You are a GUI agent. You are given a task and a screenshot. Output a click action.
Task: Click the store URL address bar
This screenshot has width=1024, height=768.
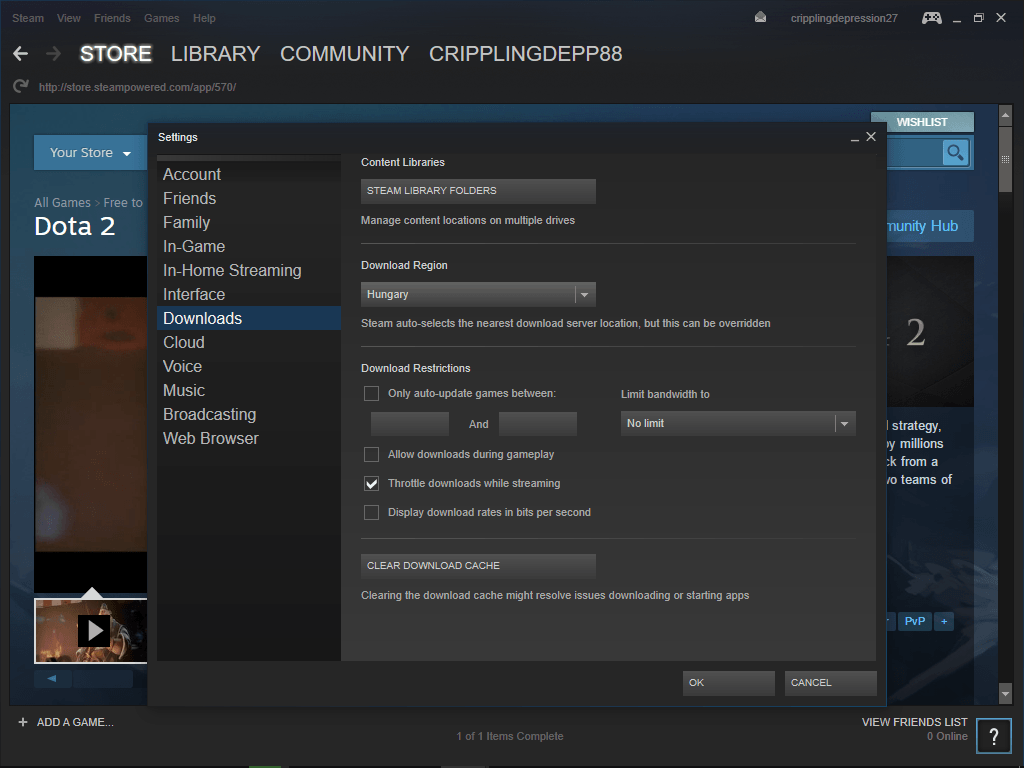pos(137,87)
